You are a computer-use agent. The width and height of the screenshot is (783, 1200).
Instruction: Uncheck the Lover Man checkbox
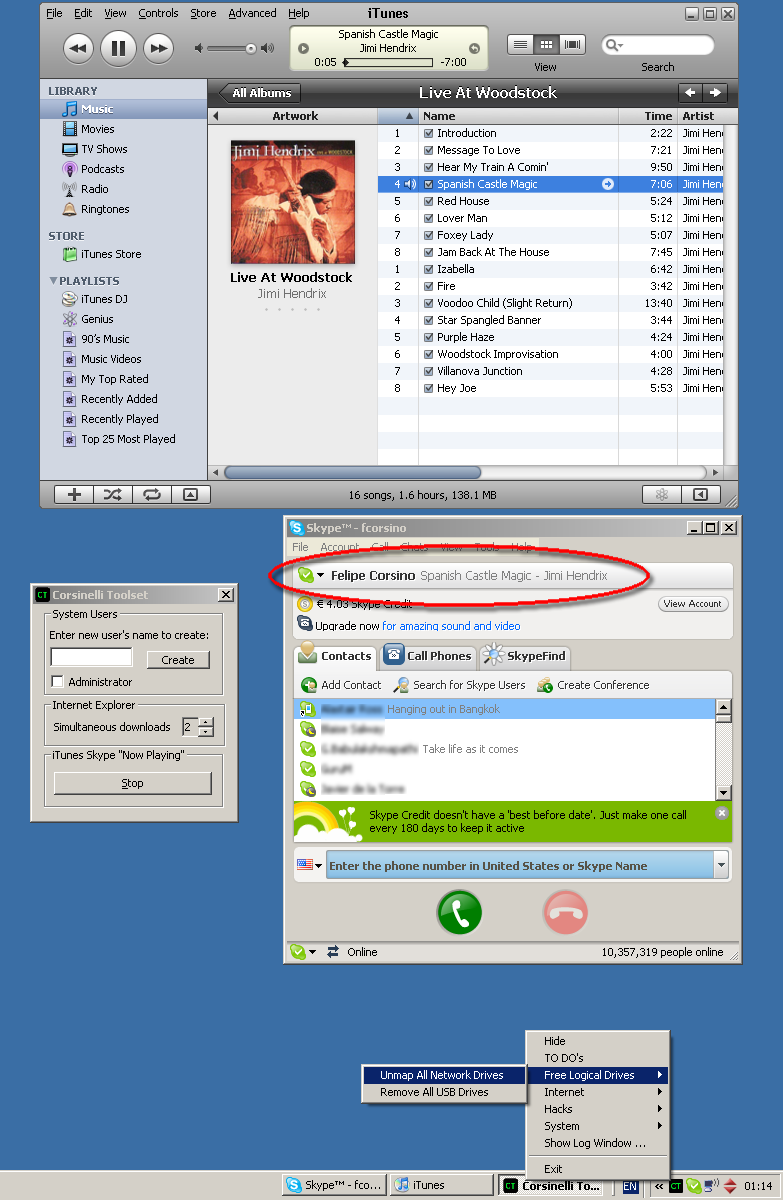click(429, 218)
